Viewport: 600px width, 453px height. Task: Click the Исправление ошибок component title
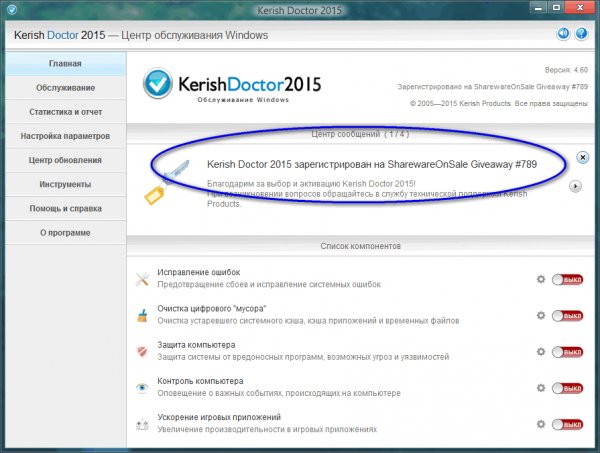[x=199, y=272]
